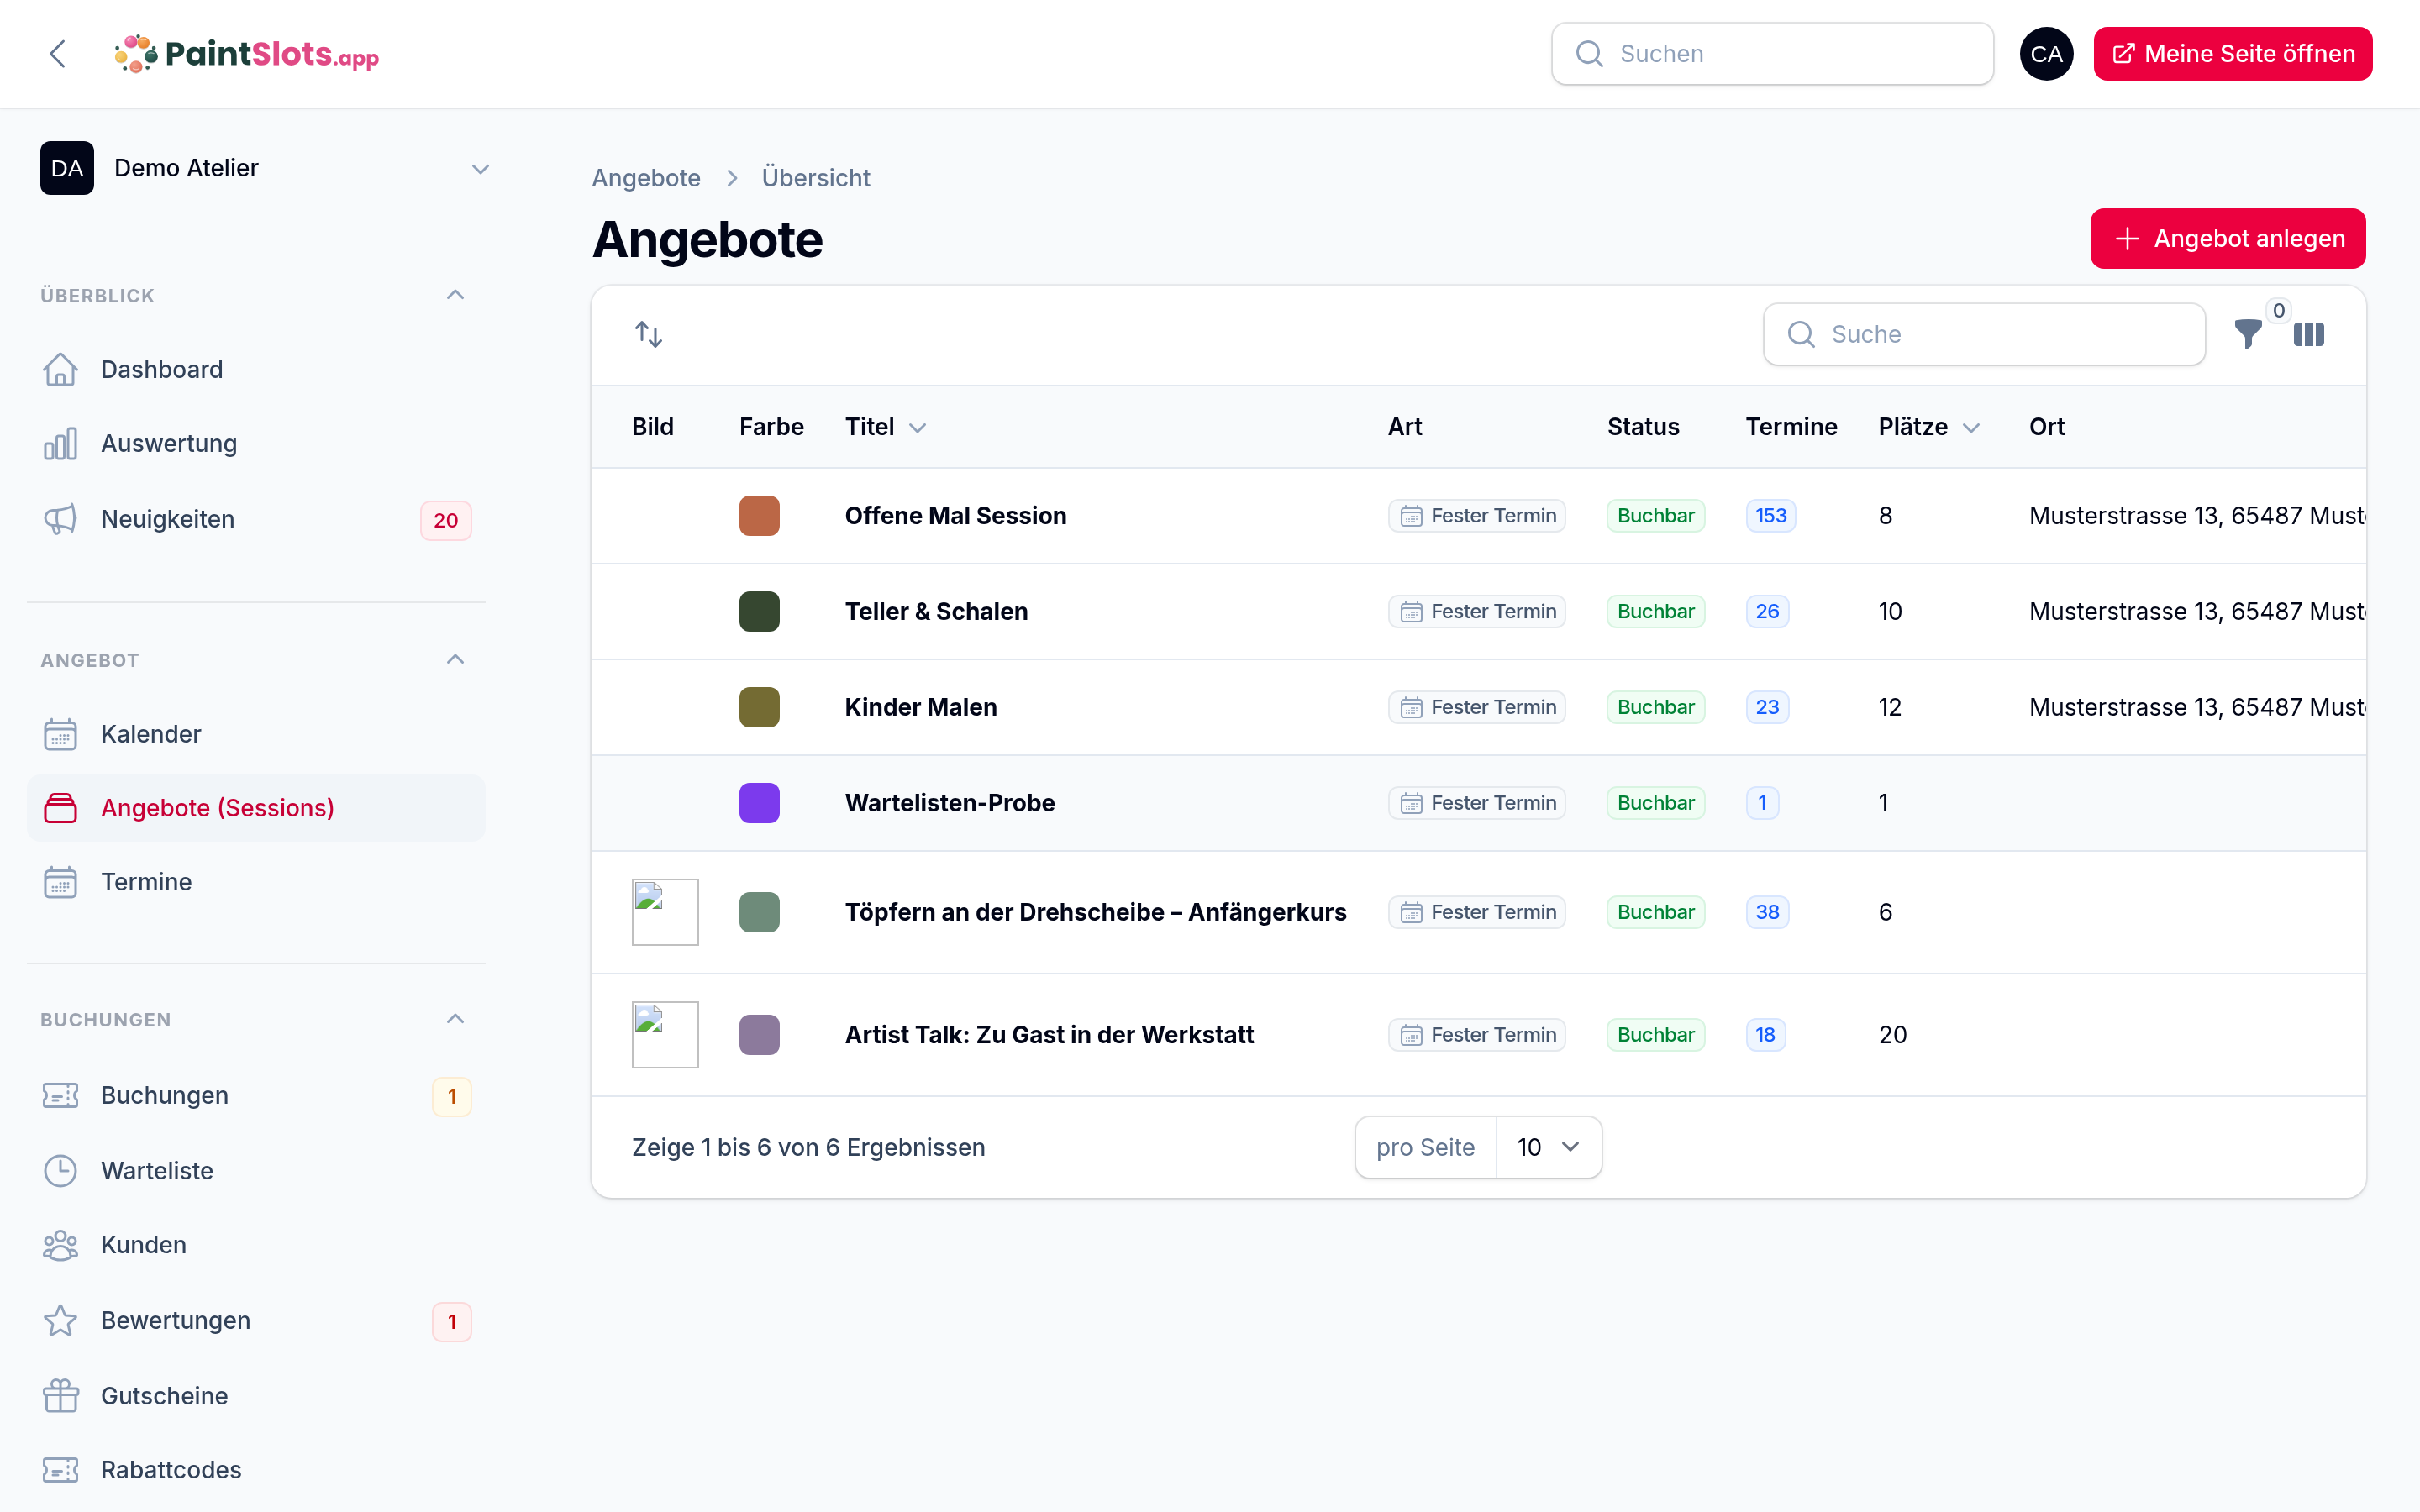Open Auswertung in sidebar

coord(256,444)
